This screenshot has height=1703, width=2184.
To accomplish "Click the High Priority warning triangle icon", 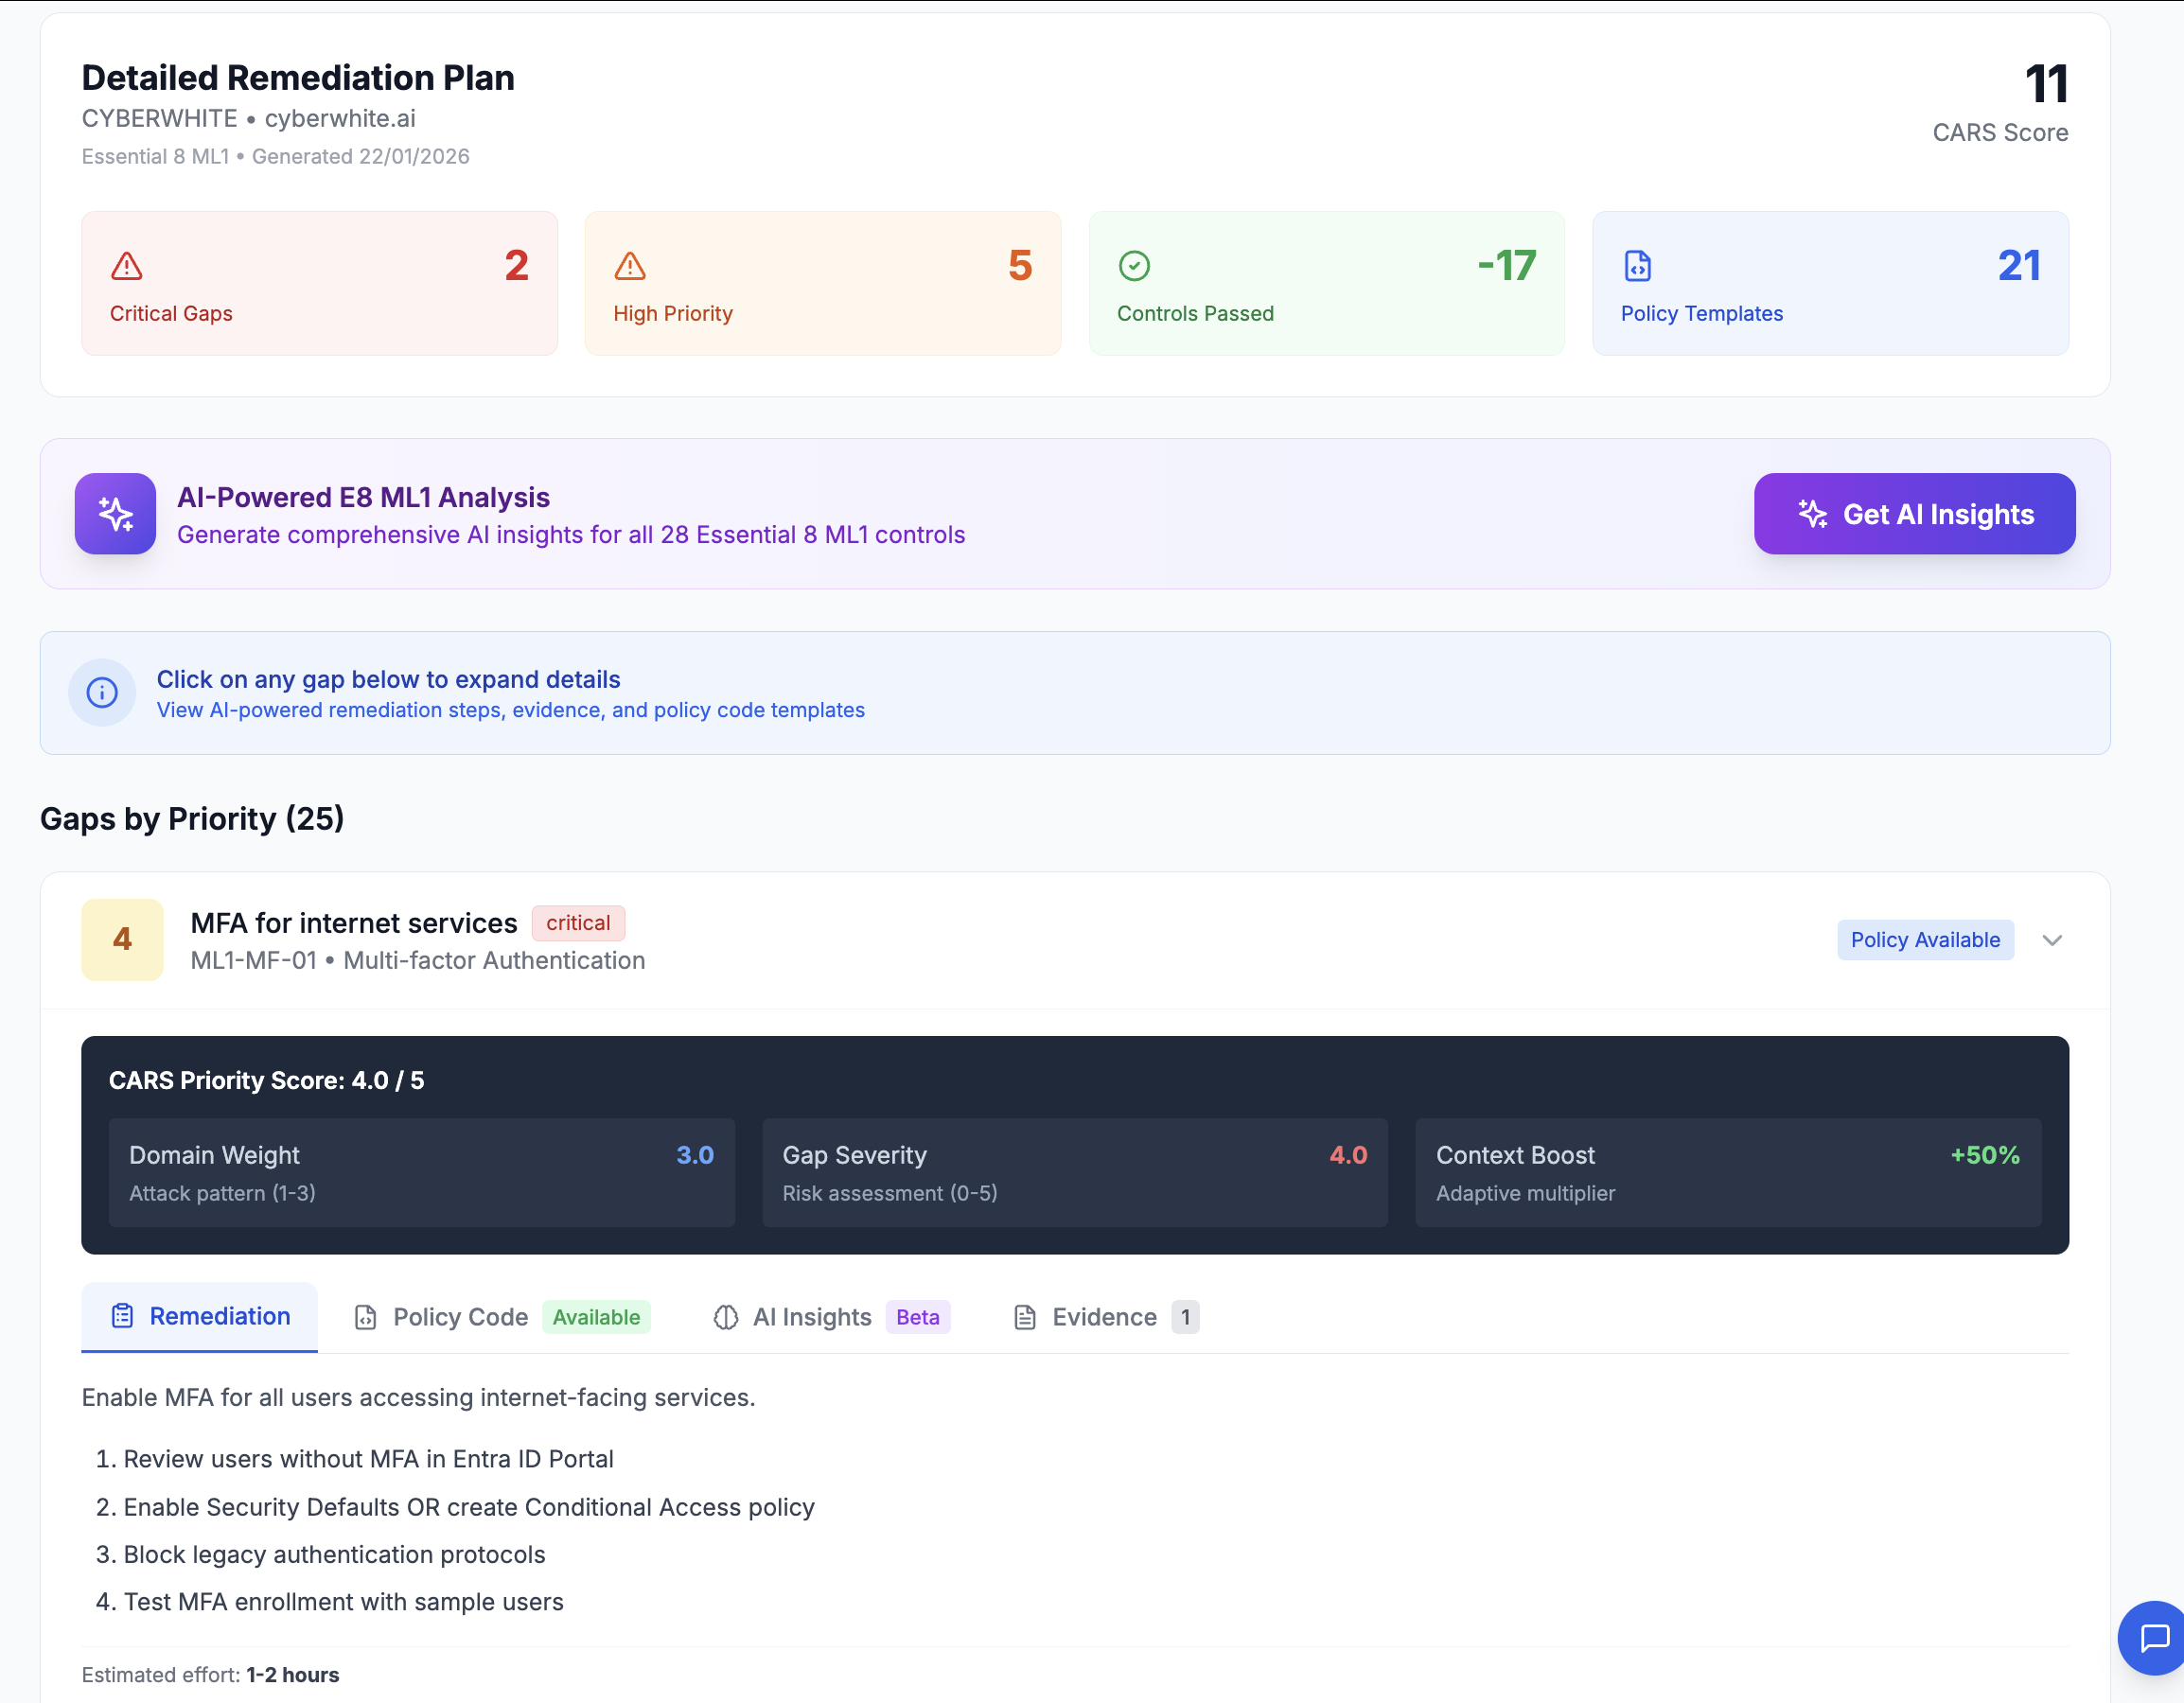I will (630, 266).
